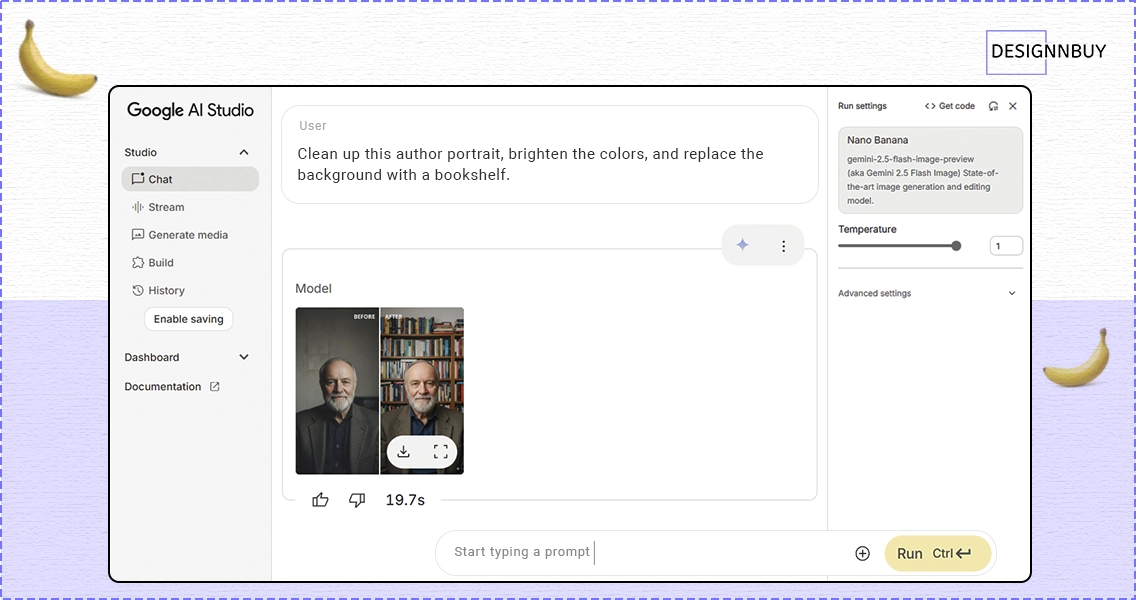Close the Run settings panel
1136x600 pixels.
(x=1013, y=106)
